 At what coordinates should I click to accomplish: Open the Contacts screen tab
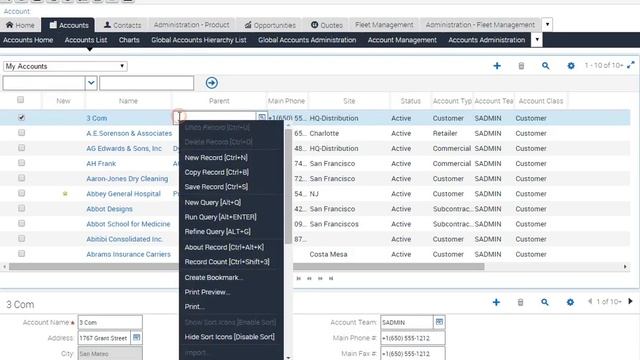(122, 25)
